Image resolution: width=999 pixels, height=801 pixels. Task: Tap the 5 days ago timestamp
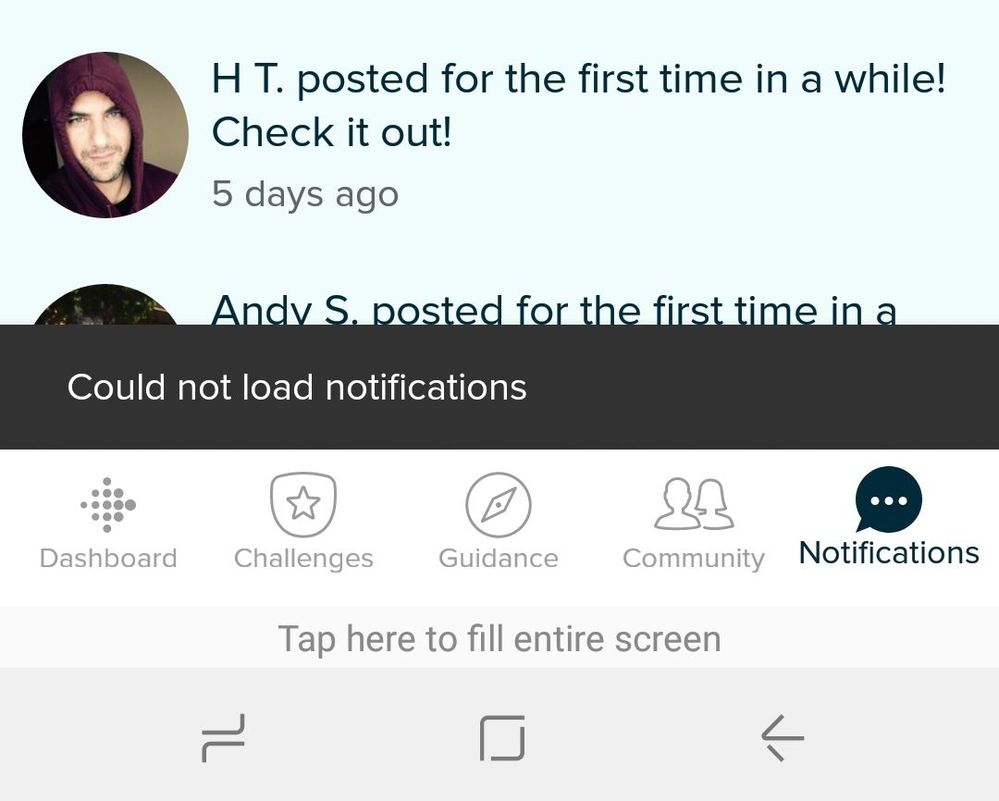point(305,194)
